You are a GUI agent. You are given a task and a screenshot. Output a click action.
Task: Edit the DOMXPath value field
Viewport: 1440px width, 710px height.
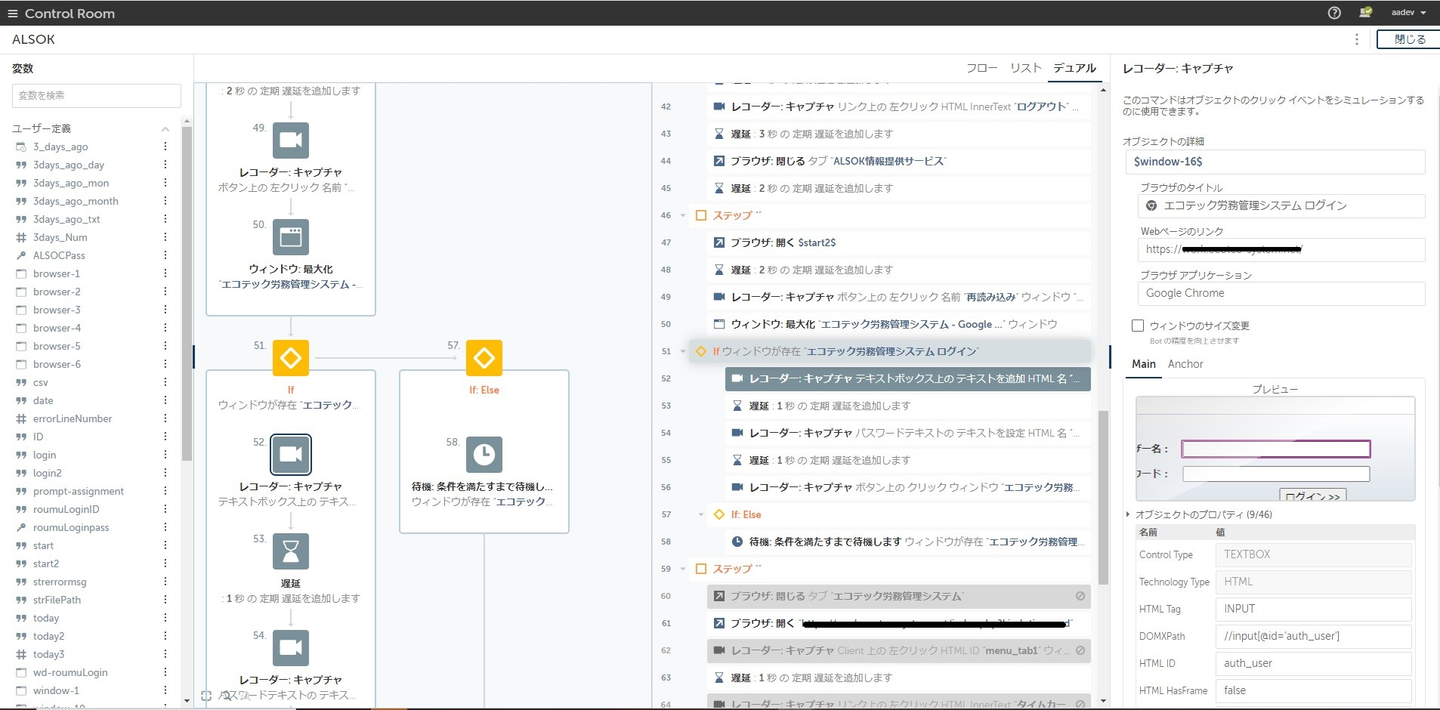click(x=1314, y=635)
